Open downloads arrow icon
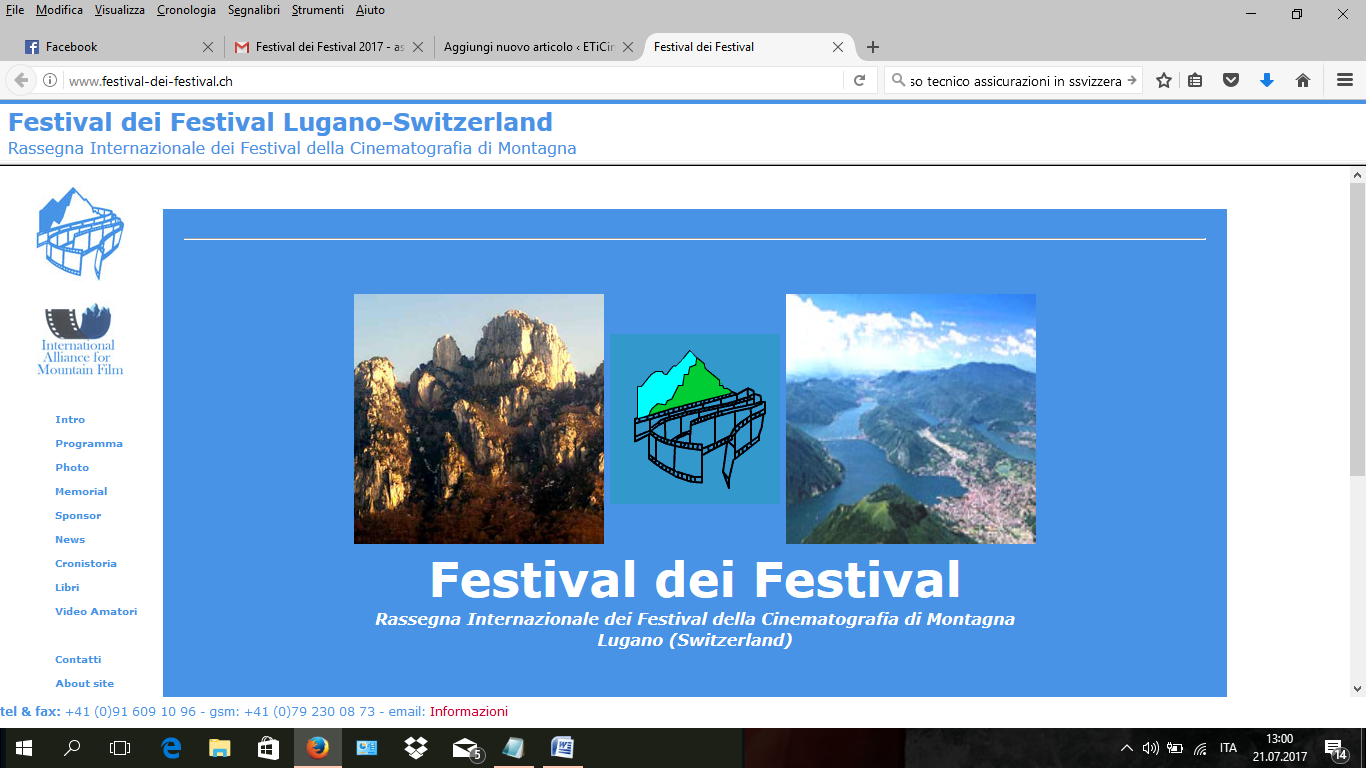The height and width of the screenshot is (768, 1366). 1267,81
